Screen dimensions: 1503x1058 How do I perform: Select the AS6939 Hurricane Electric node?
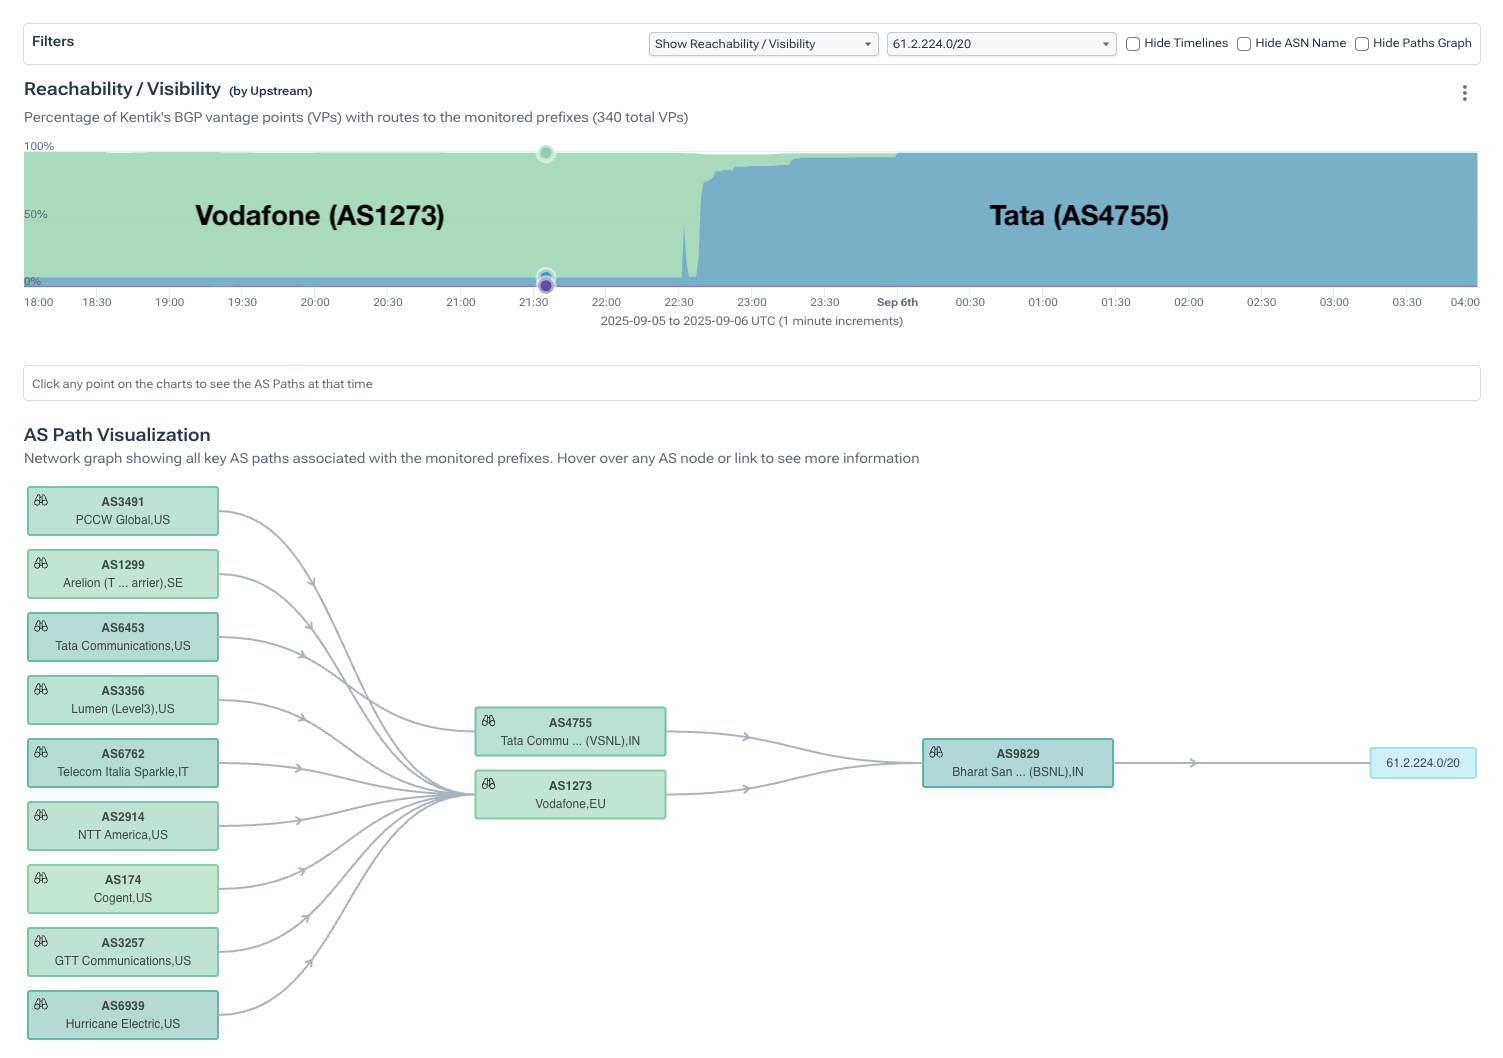point(123,1015)
